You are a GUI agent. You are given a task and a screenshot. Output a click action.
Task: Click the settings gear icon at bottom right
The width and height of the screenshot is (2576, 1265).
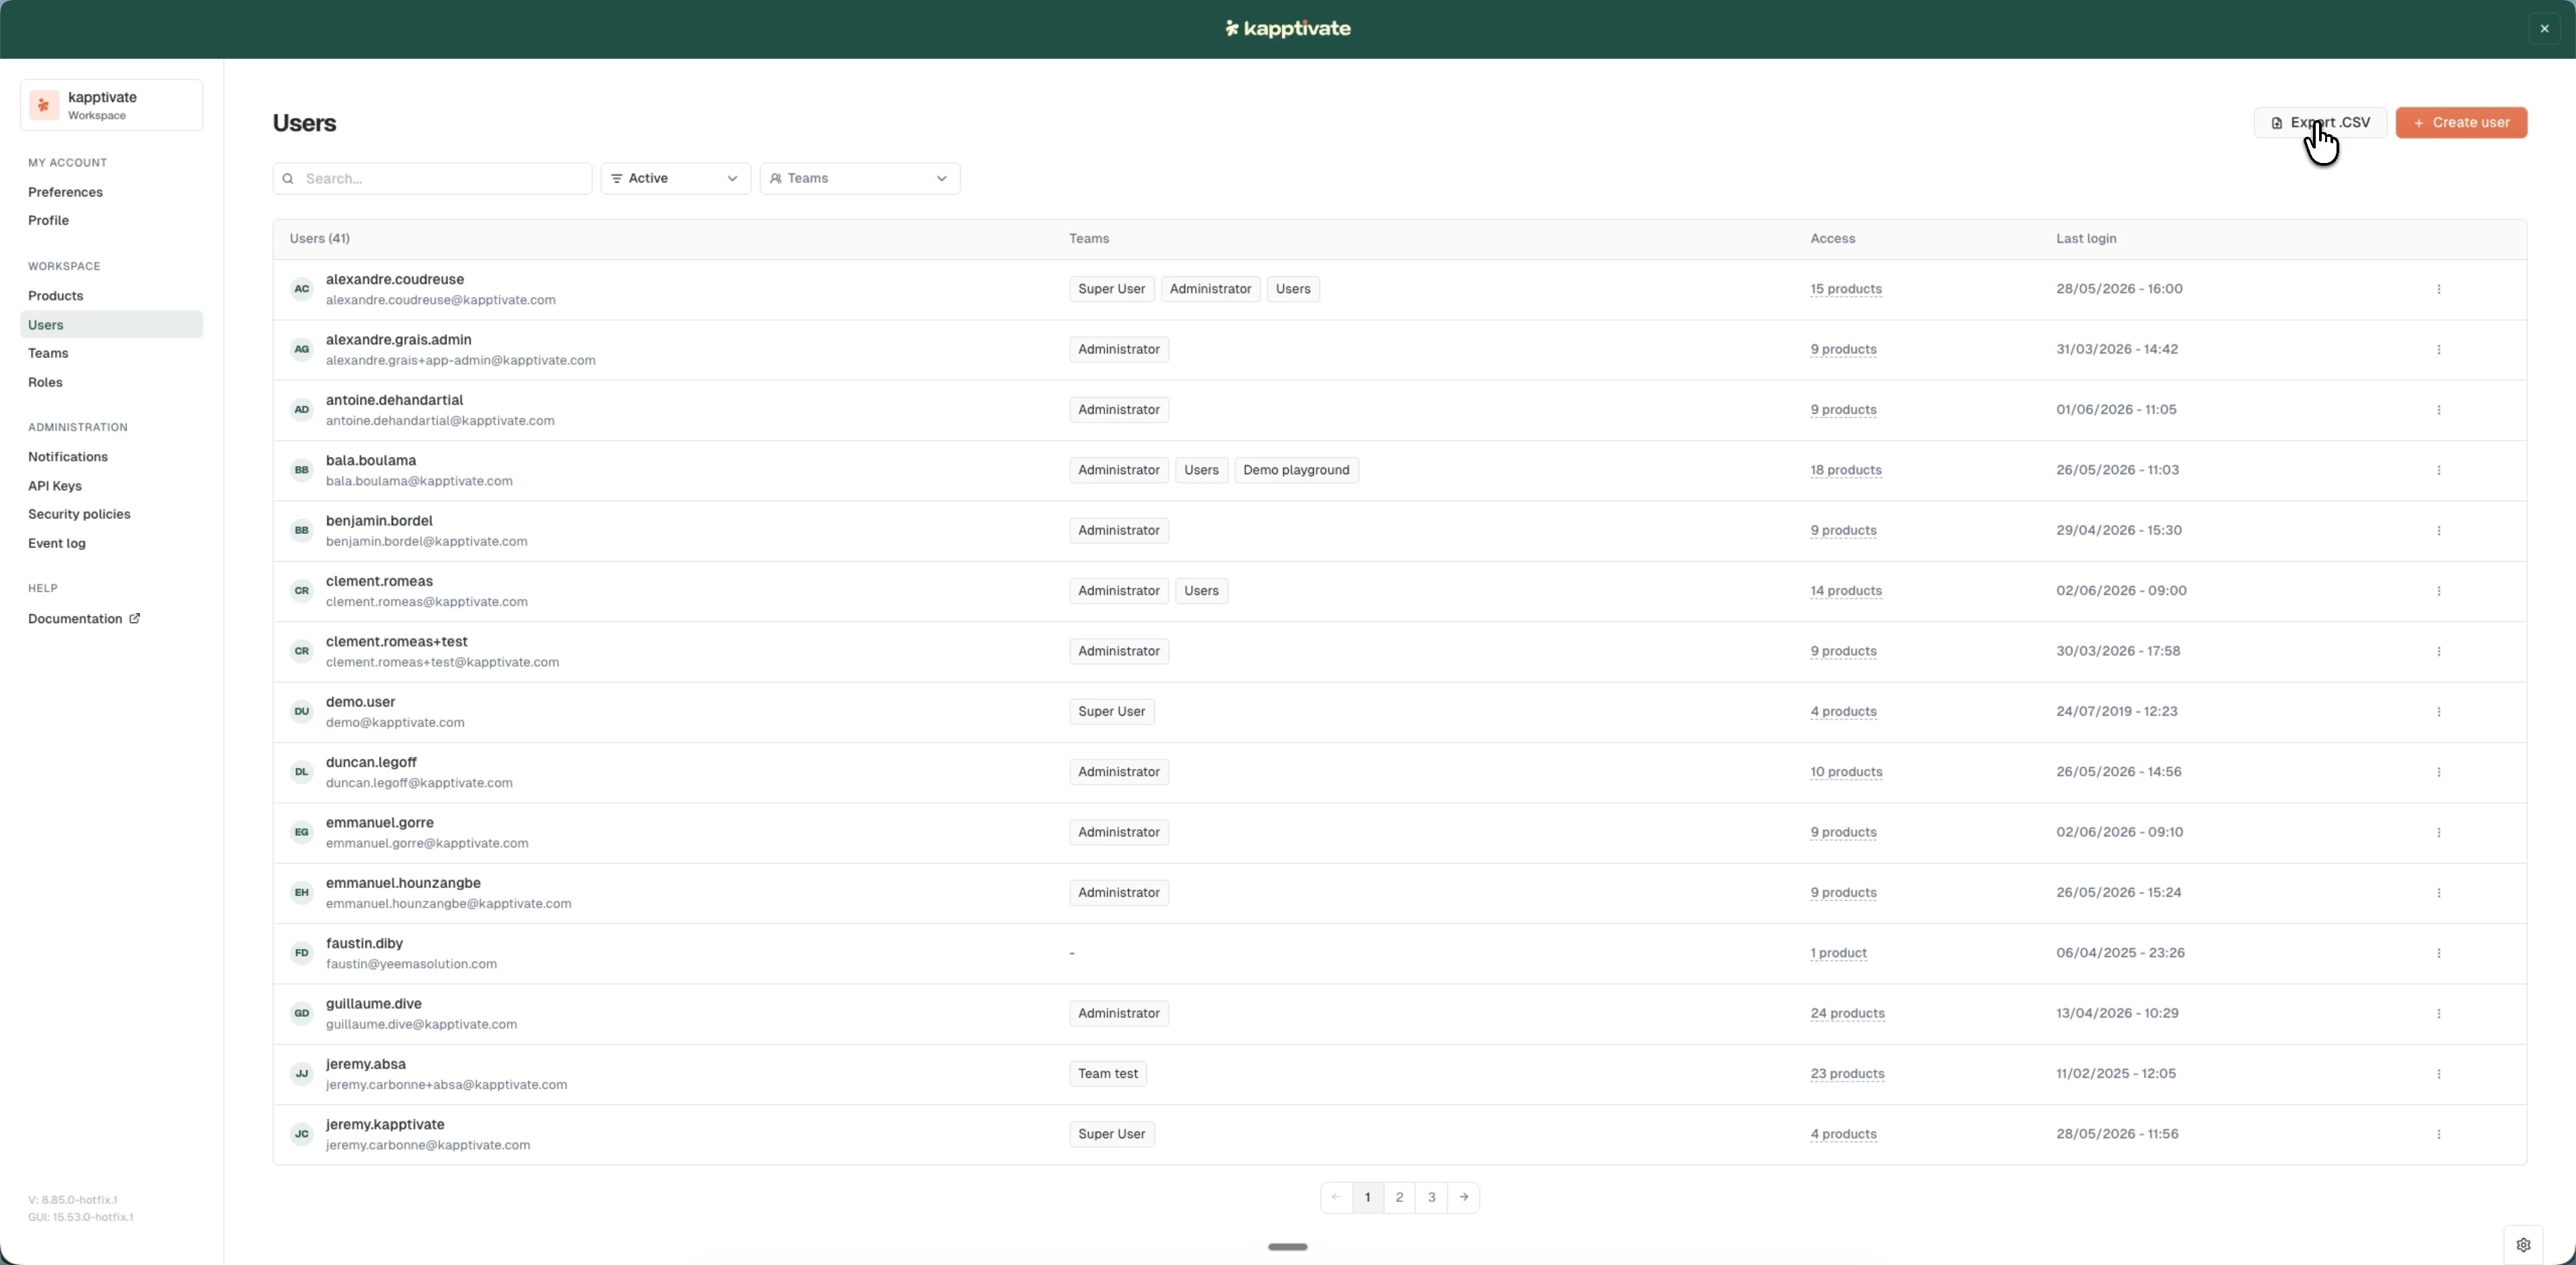[2523, 1245]
